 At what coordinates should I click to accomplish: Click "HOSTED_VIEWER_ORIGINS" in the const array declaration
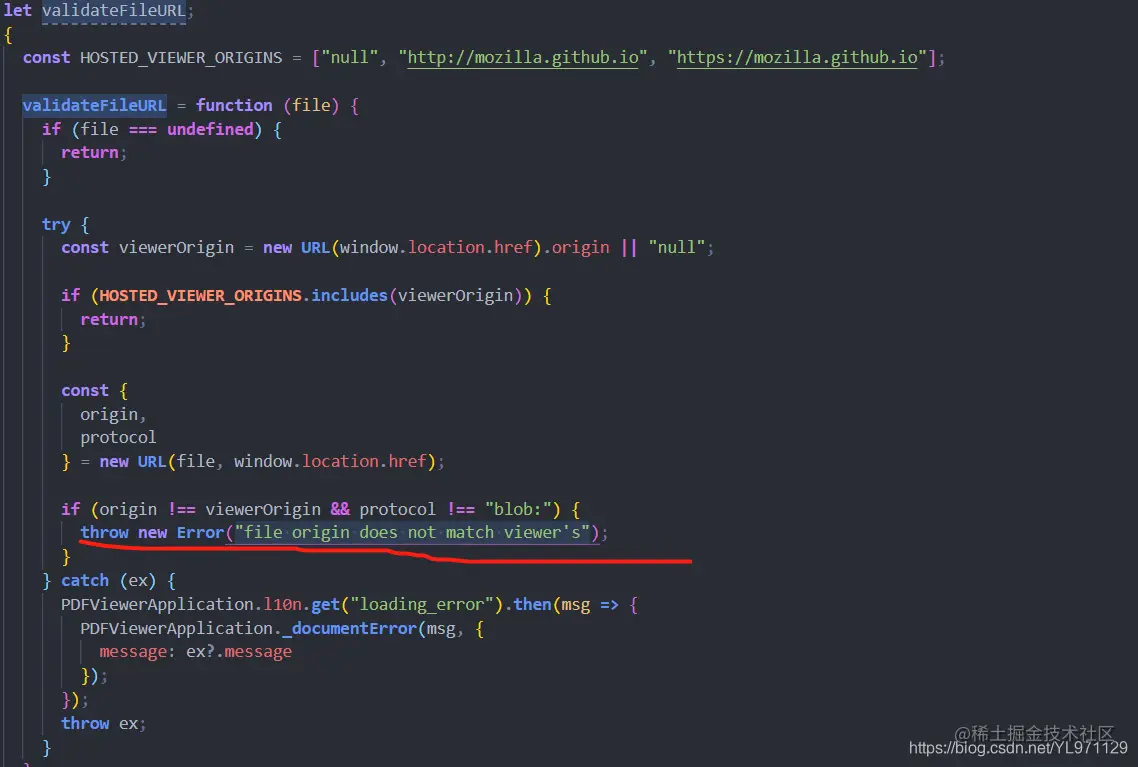(x=181, y=58)
